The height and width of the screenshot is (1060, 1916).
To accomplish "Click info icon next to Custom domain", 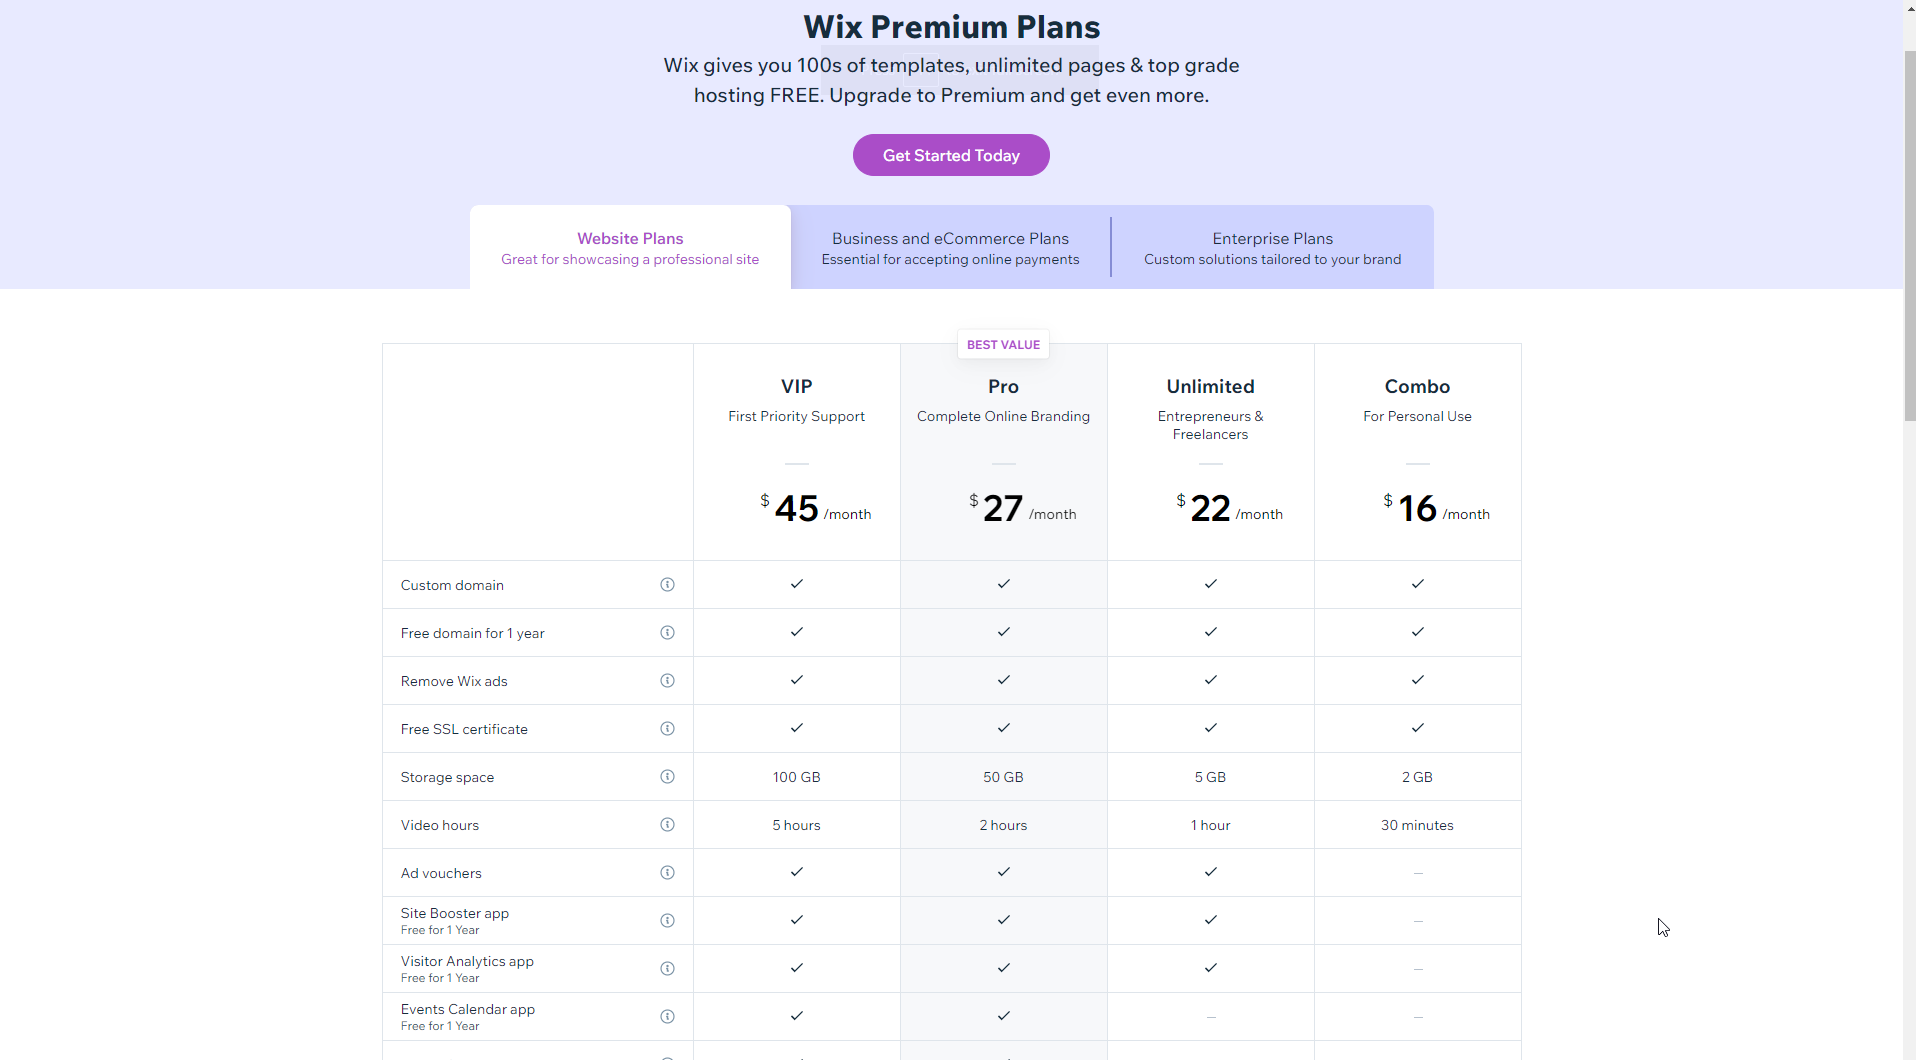I will [x=667, y=585].
